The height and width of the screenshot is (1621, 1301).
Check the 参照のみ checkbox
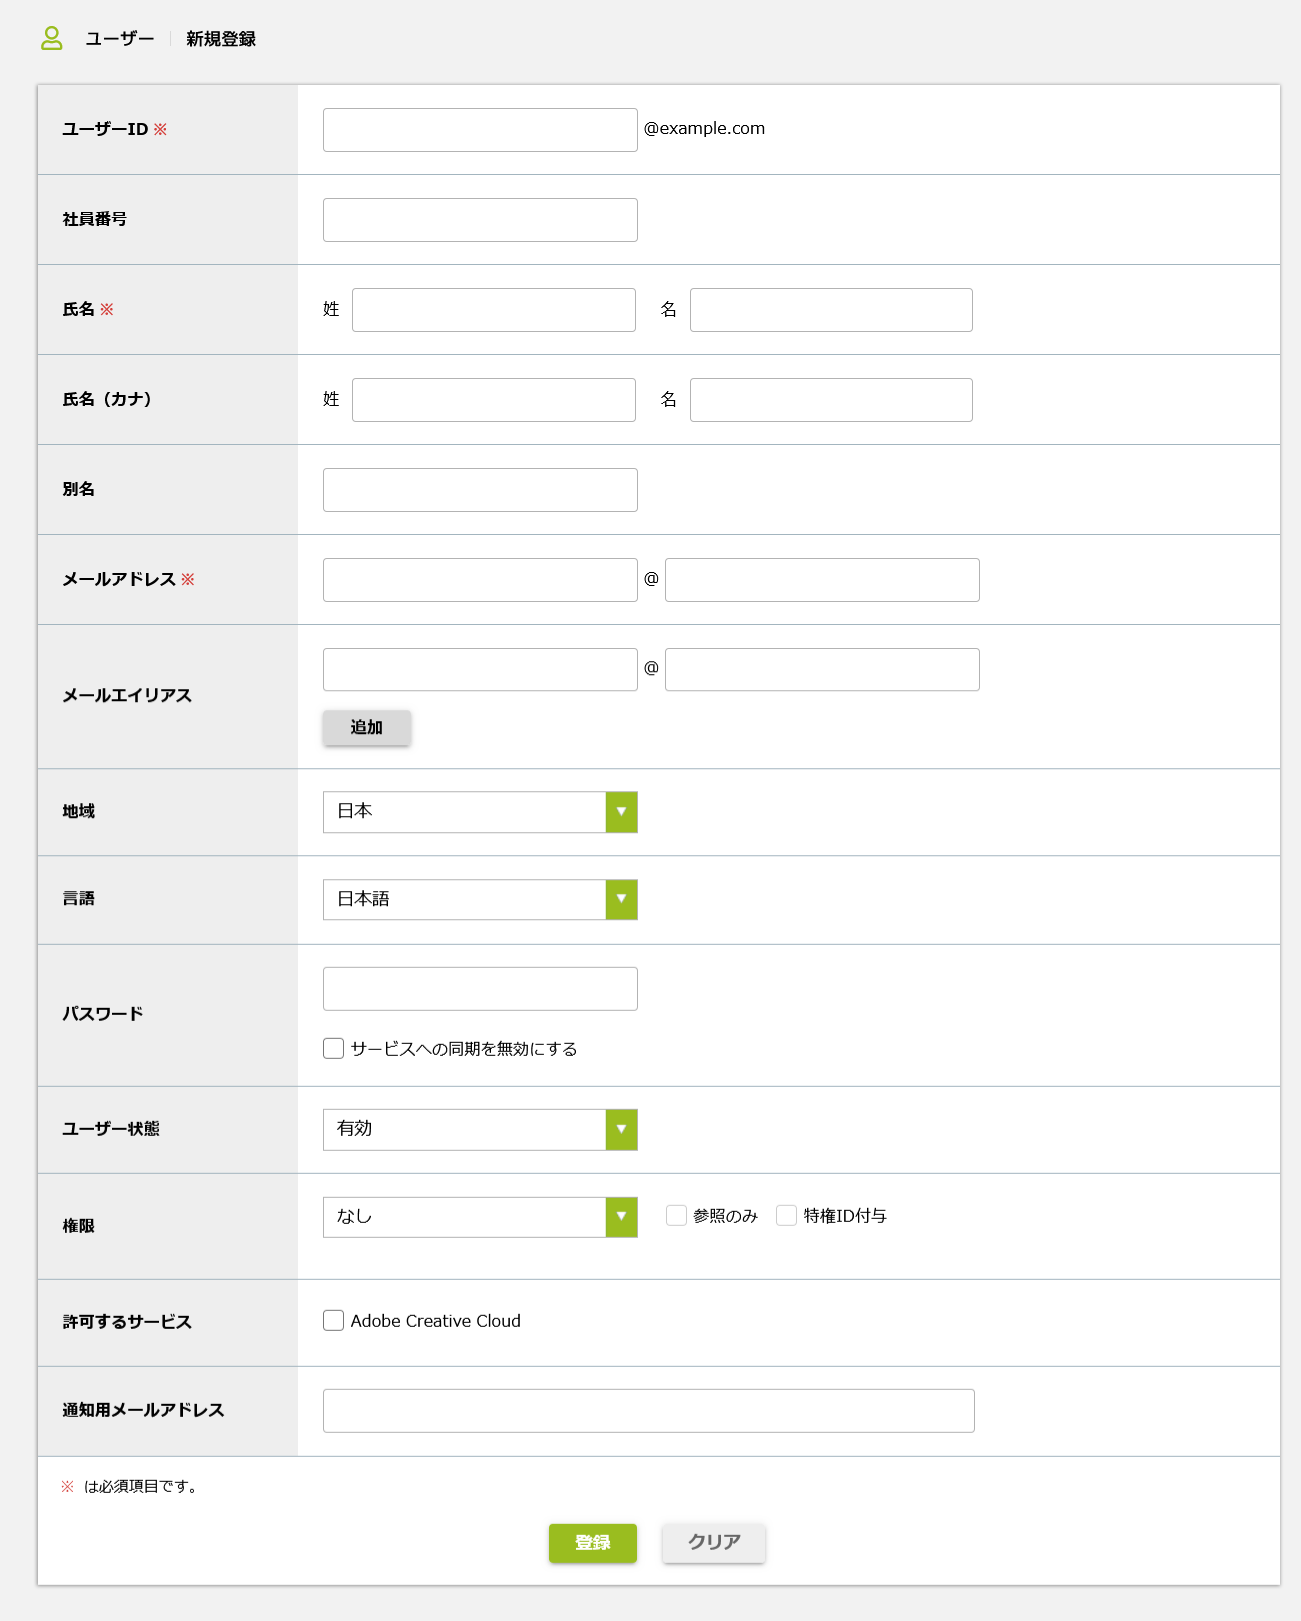(677, 1216)
